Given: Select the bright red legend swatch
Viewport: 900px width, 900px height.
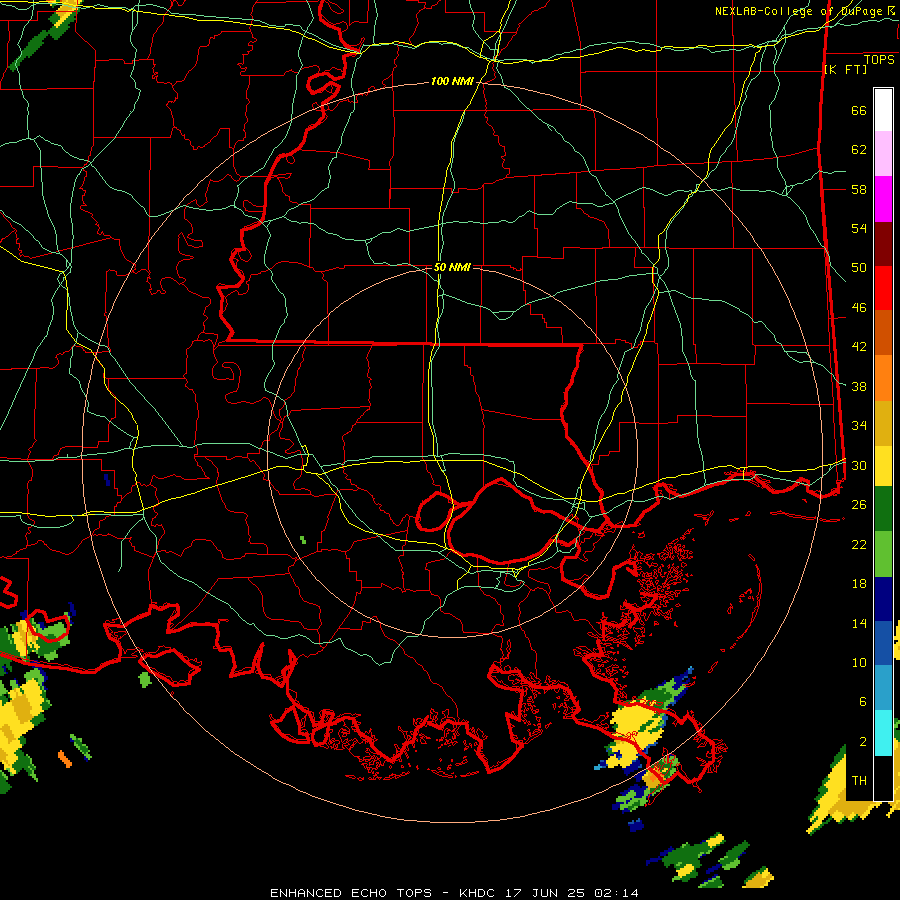Looking at the screenshot, I should pos(883,288).
